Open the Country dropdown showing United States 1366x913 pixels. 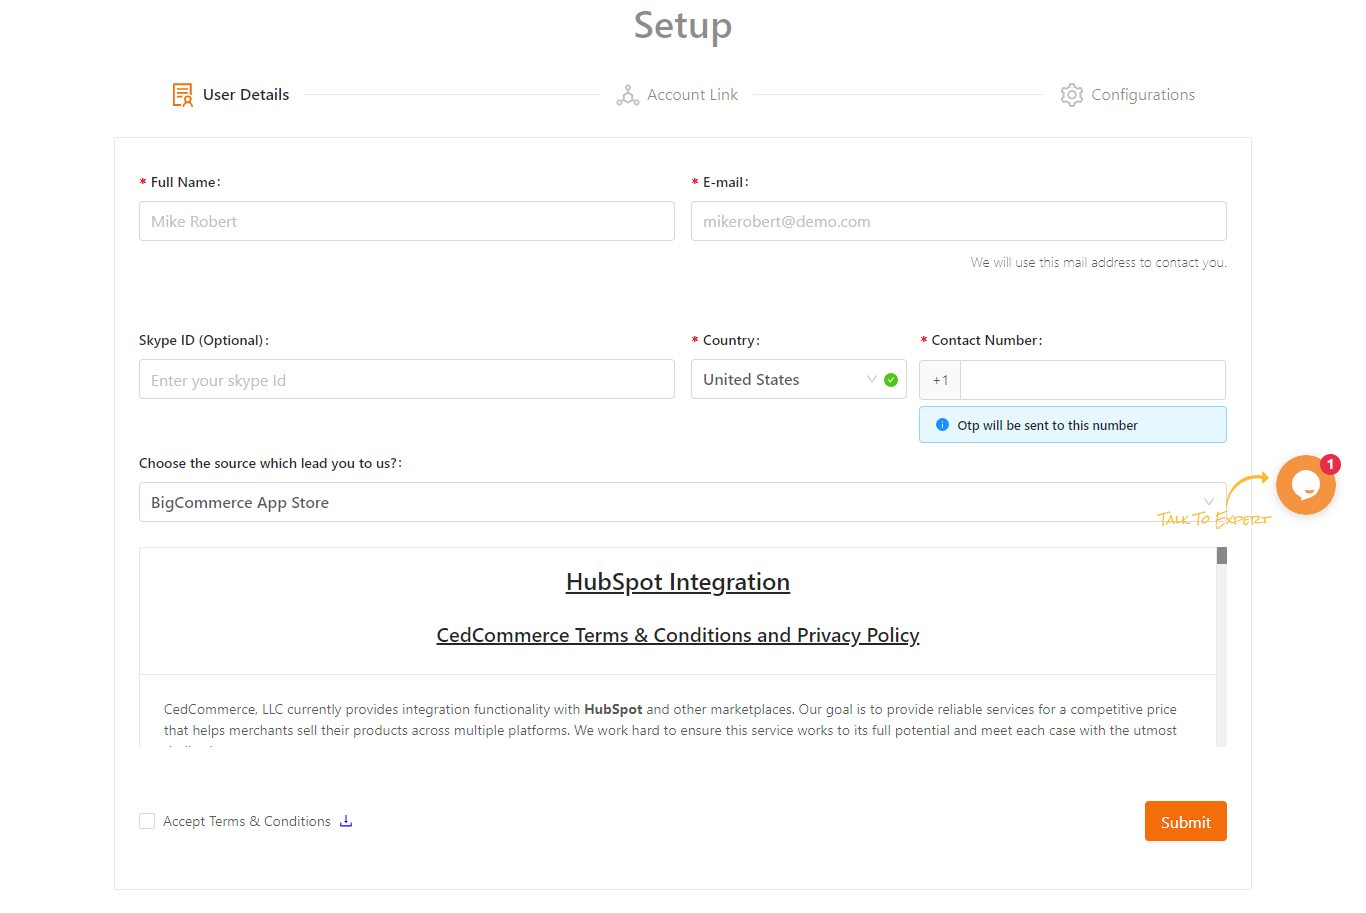798,379
